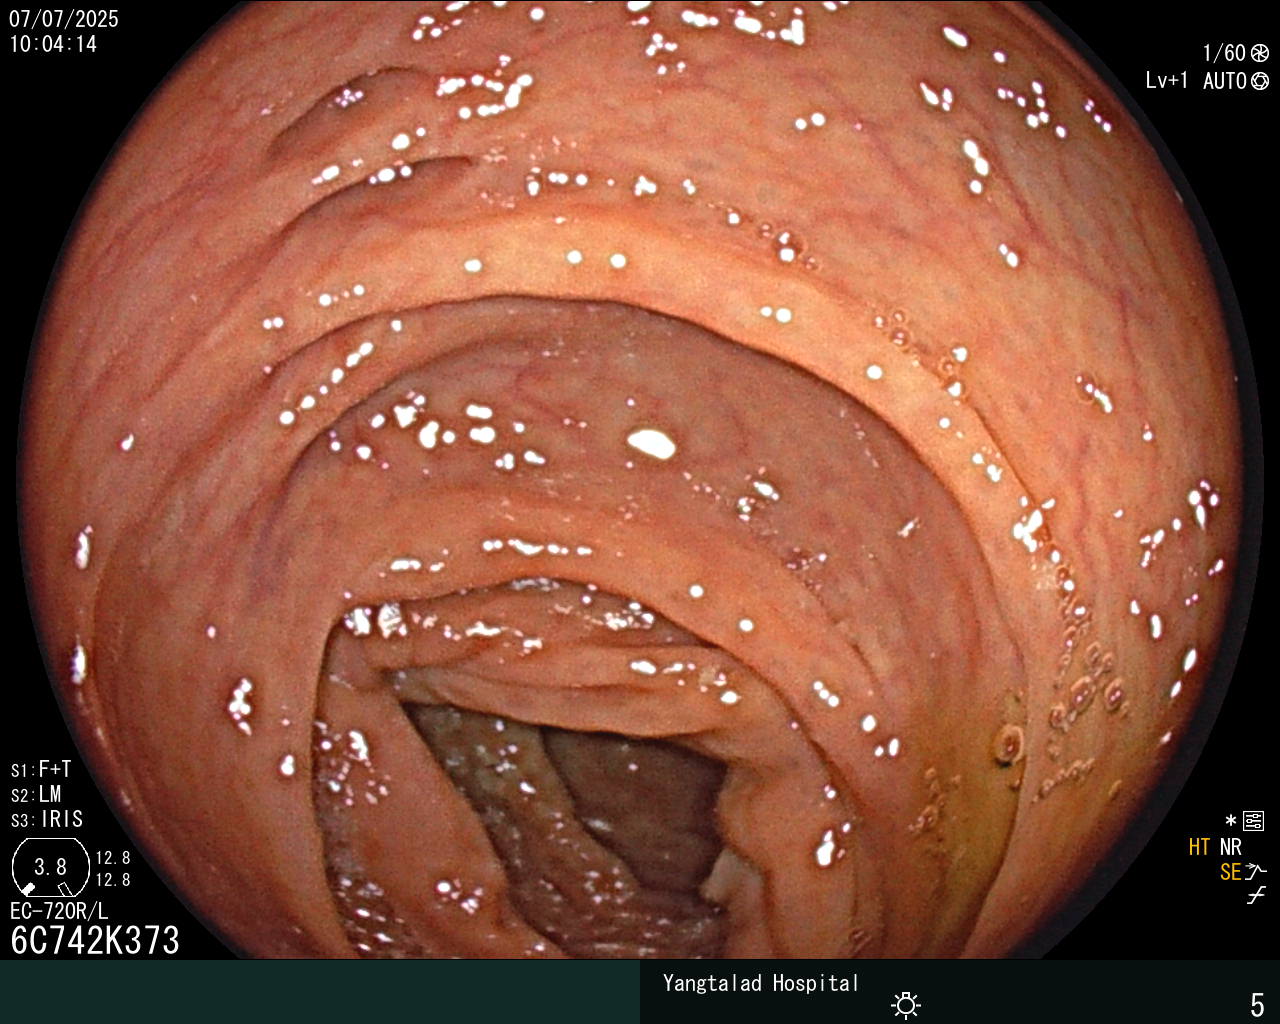The height and width of the screenshot is (1024, 1280).
Task: Click the time stamp 10:04:14
Action: [x=53, y=44]
